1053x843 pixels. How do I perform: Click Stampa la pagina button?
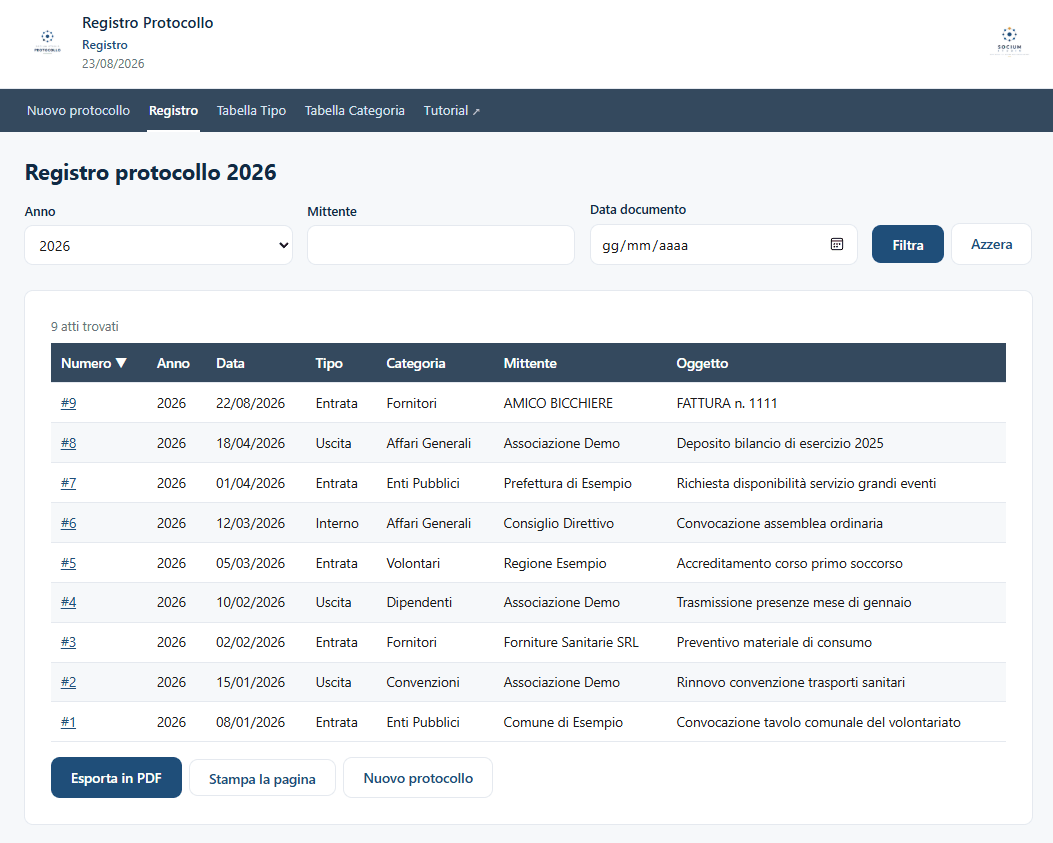tap(262, 779)
